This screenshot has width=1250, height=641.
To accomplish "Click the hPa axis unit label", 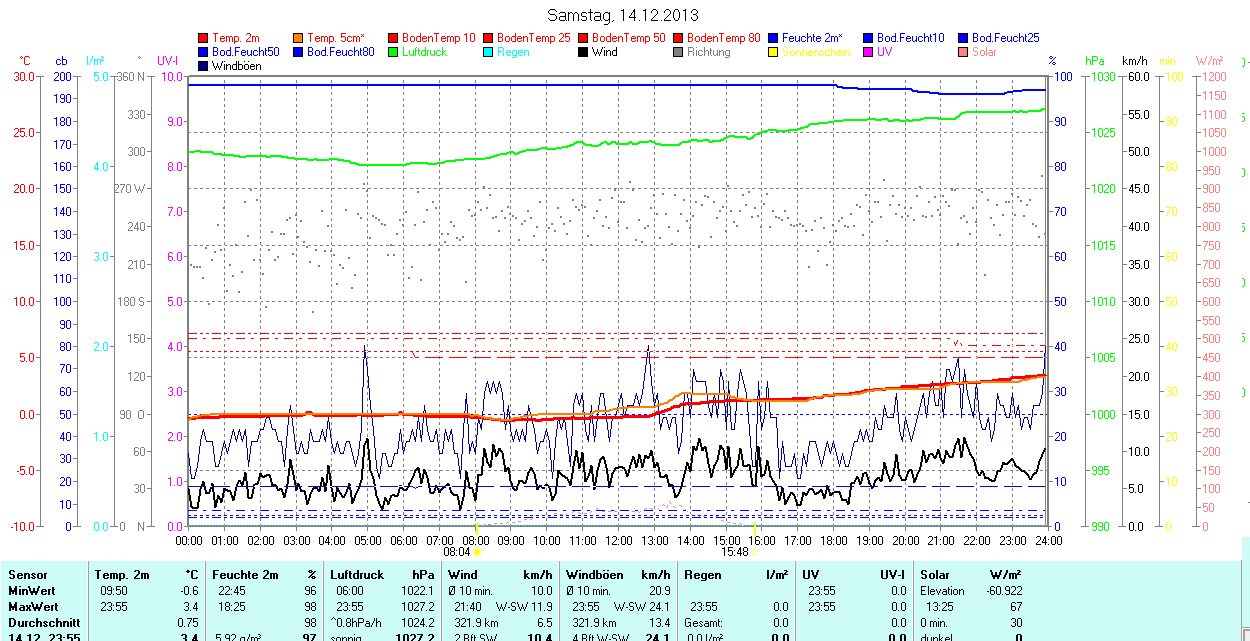I will click(1096, 62).
